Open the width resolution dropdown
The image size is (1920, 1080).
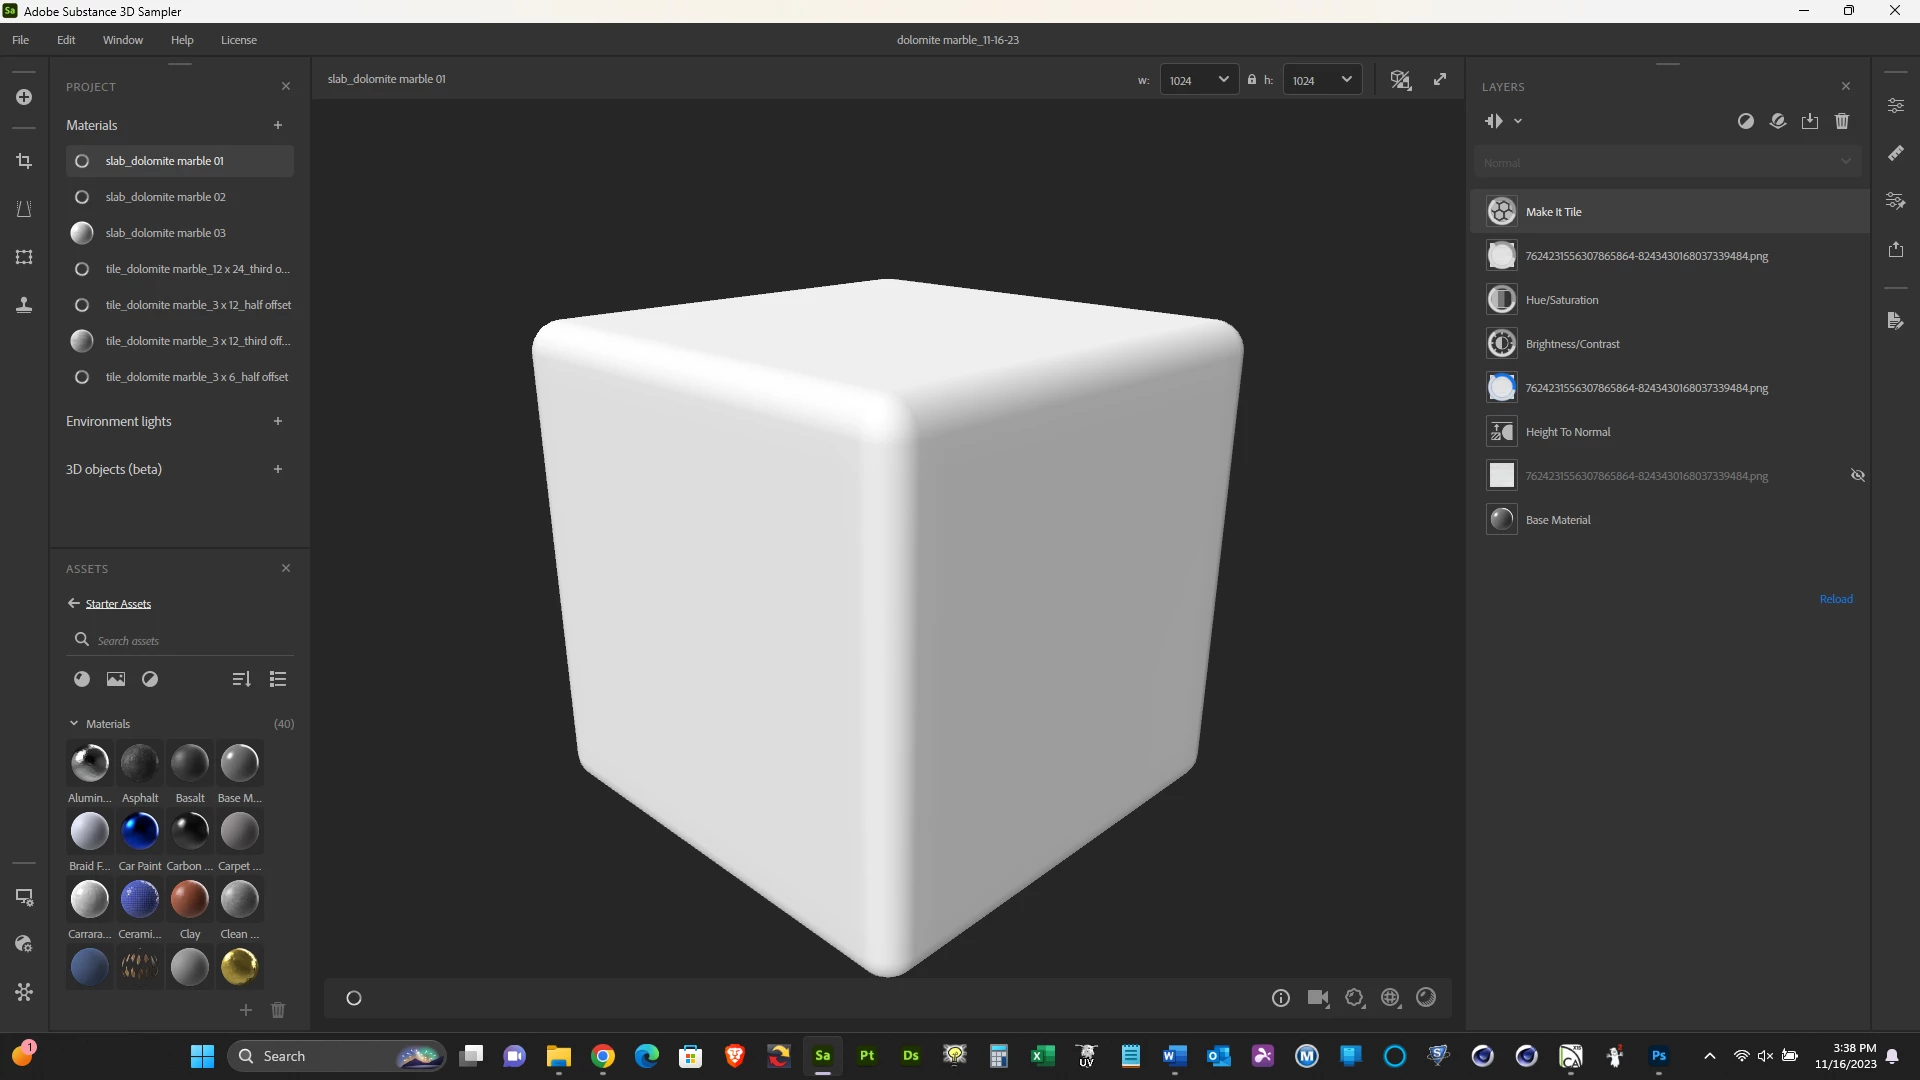coord(1200,80)
